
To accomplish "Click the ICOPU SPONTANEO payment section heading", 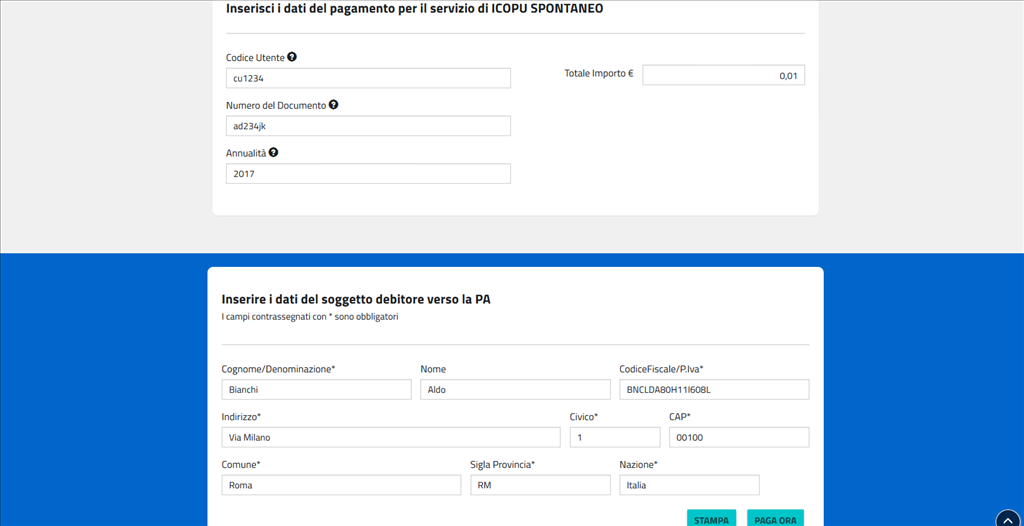I will (414, 9).
